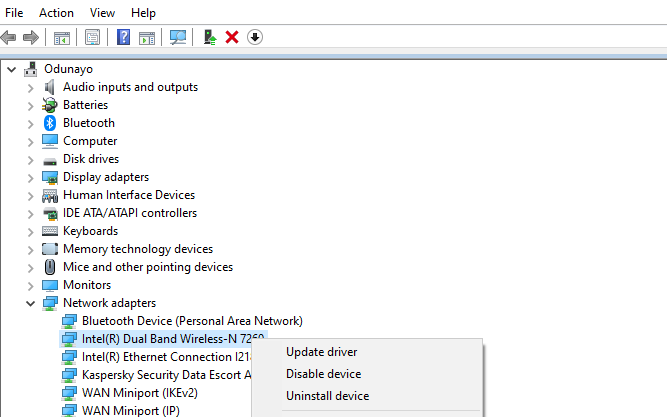Expand the Audio inputs and outputs node
Image resolution: width=667 pixels, height=417 pixels.
click(x=31, y=88)
